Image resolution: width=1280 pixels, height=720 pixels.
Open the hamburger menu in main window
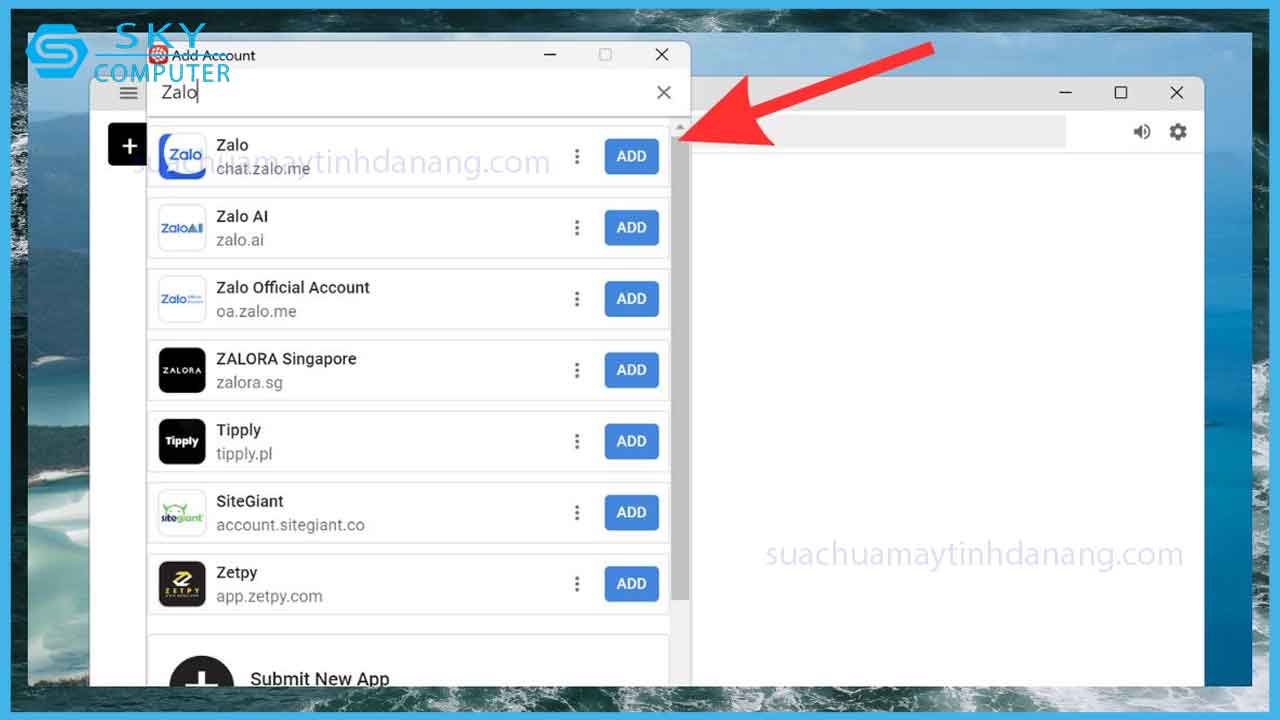[128, 93]
